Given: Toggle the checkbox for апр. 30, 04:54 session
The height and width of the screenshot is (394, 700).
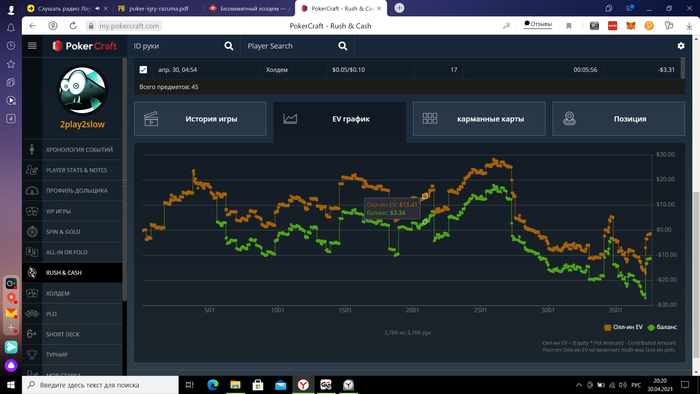Looking at the screenshot, I should pyautogui.click(x=143, y=70).
